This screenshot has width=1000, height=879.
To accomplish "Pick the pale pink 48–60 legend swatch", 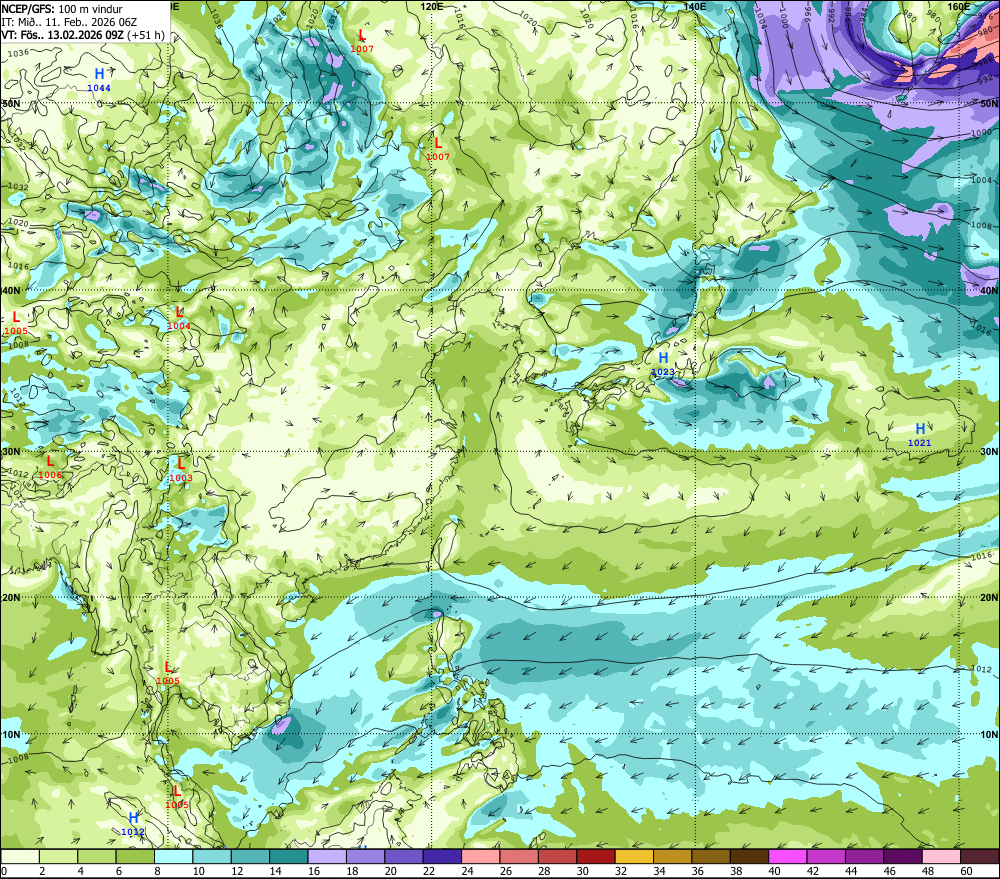I will pyautogui.click(x=941, y=856).
